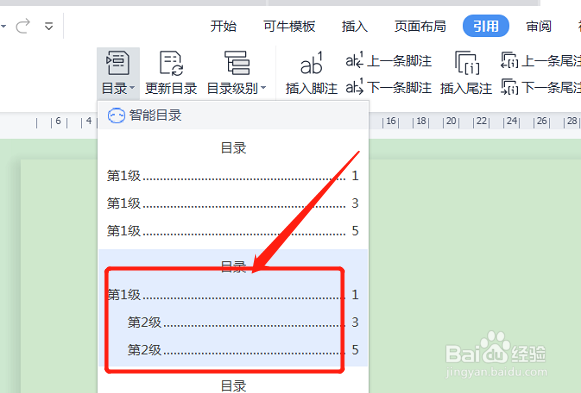Image resolution: width=581 pixels, height=393 pixels.
Task: Click the 目录 heading of the third style
Action: (233, 386)
